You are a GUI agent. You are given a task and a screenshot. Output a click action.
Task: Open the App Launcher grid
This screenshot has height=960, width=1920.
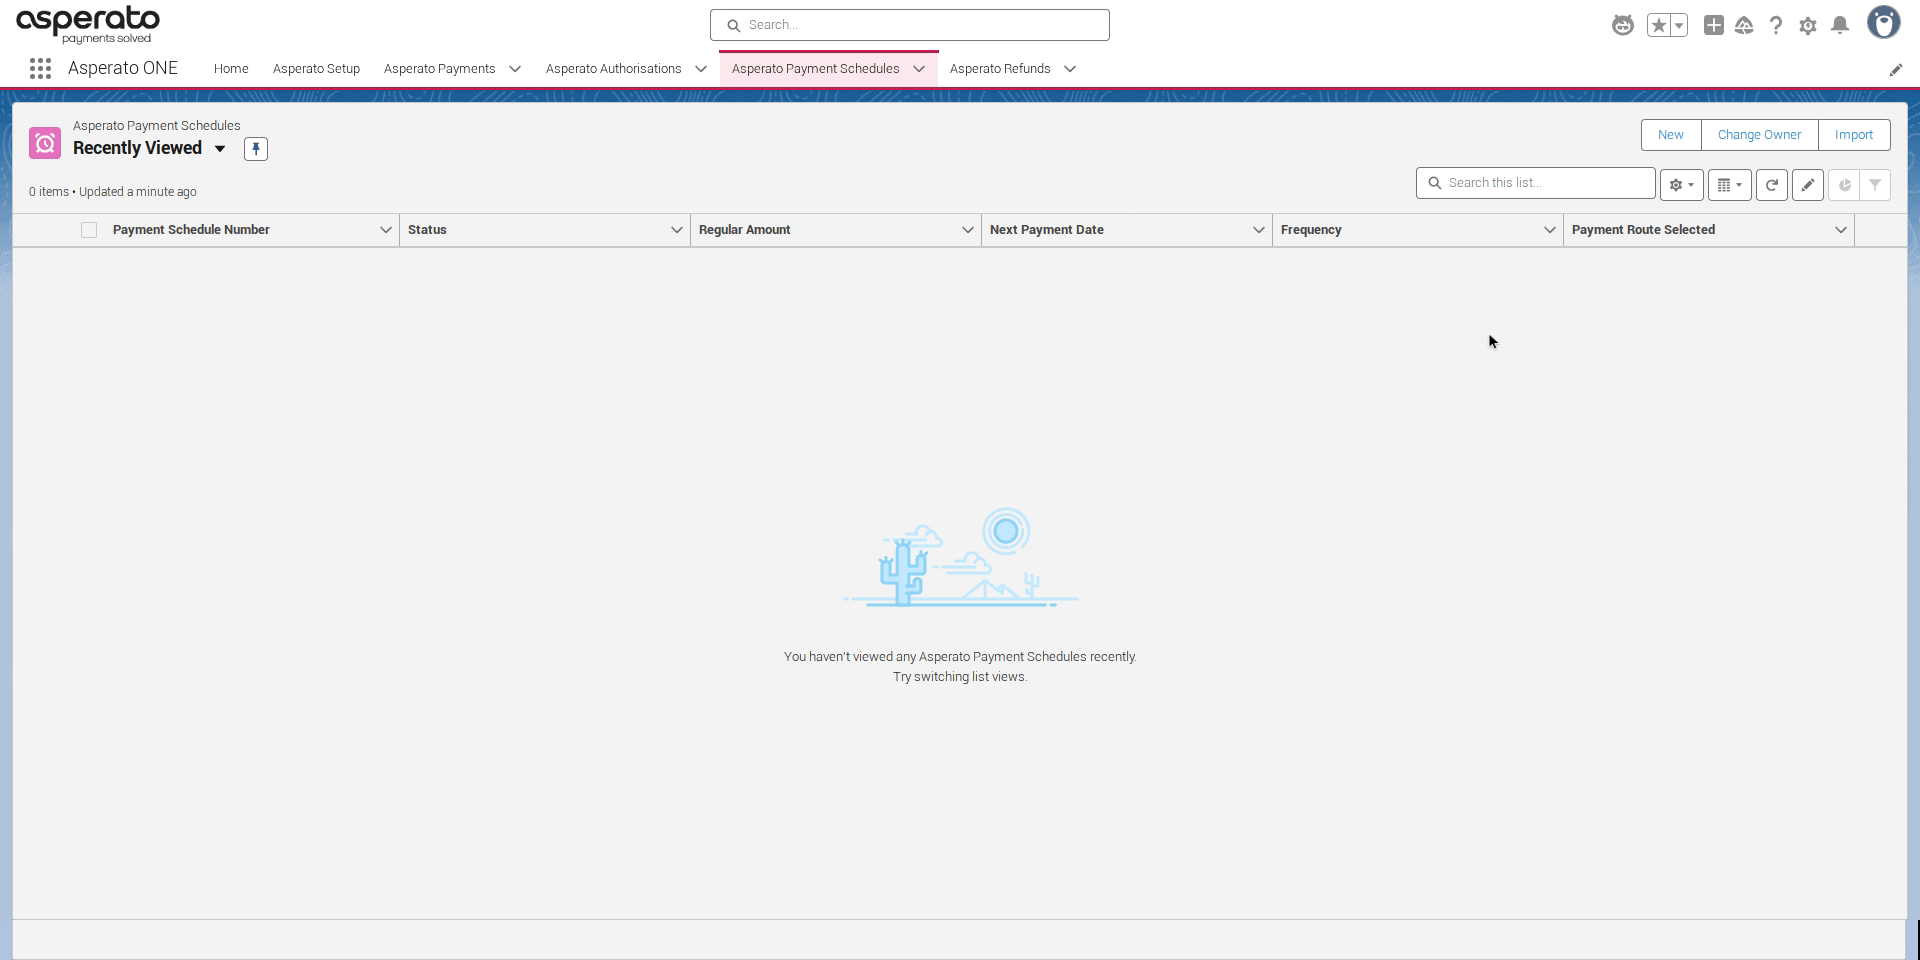coord(40,68)
